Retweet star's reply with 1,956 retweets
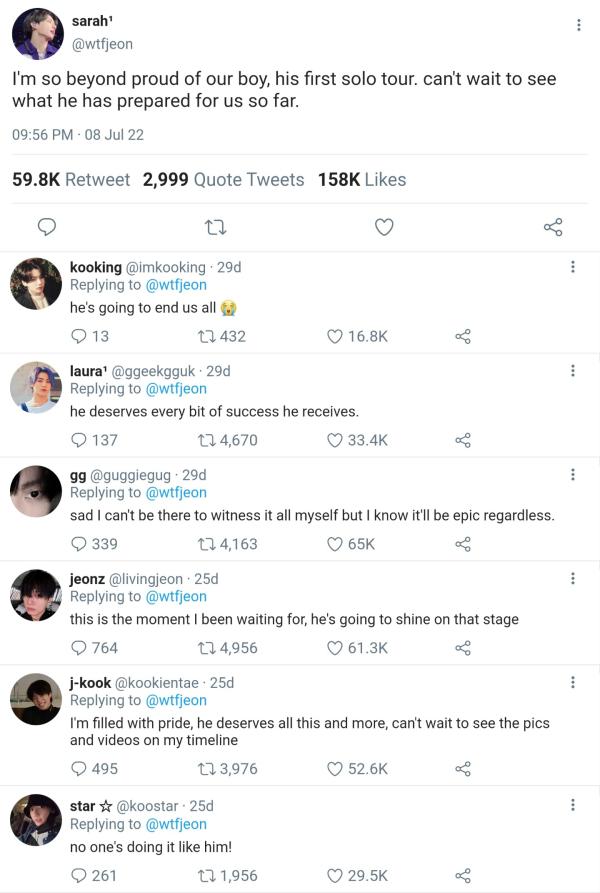This screenshot has width=600, height=893. (208, 875)
